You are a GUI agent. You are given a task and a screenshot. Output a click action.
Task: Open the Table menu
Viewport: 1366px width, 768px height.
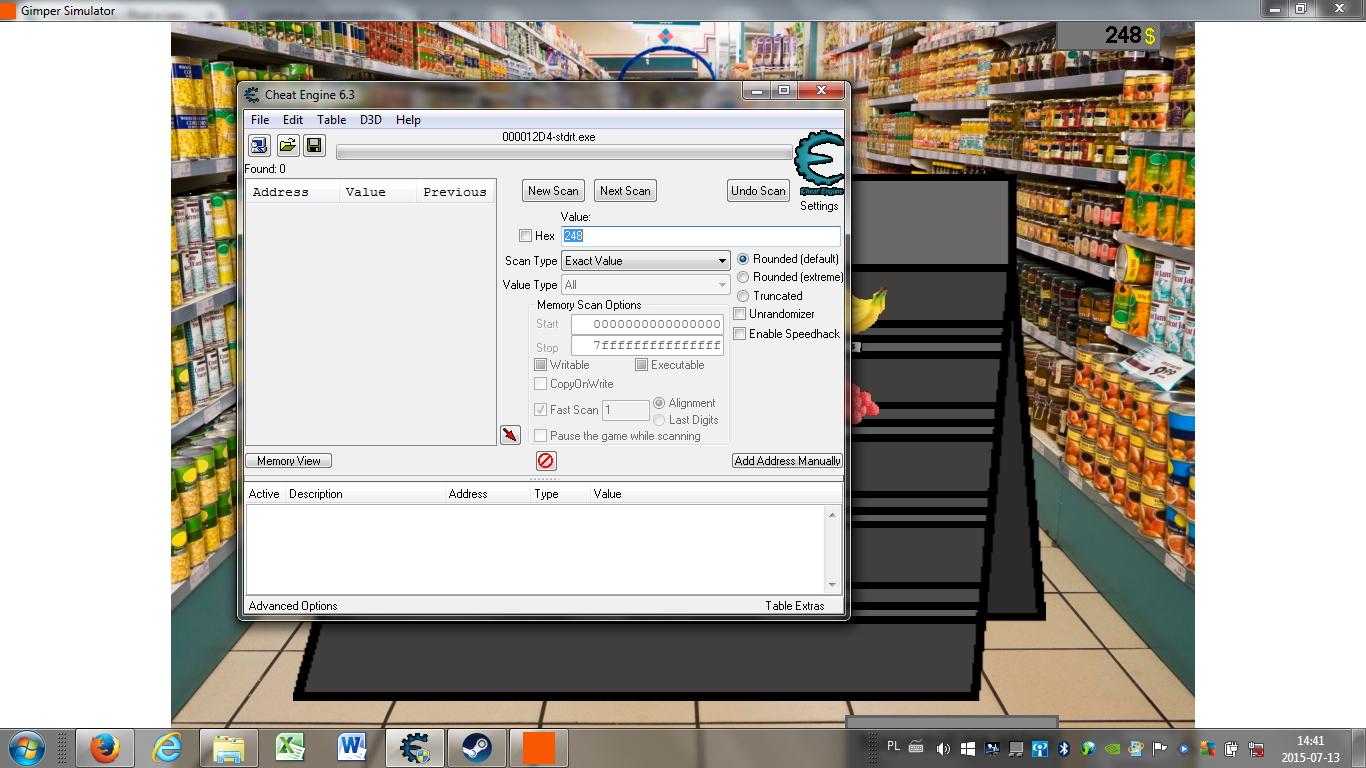[331, 120]
